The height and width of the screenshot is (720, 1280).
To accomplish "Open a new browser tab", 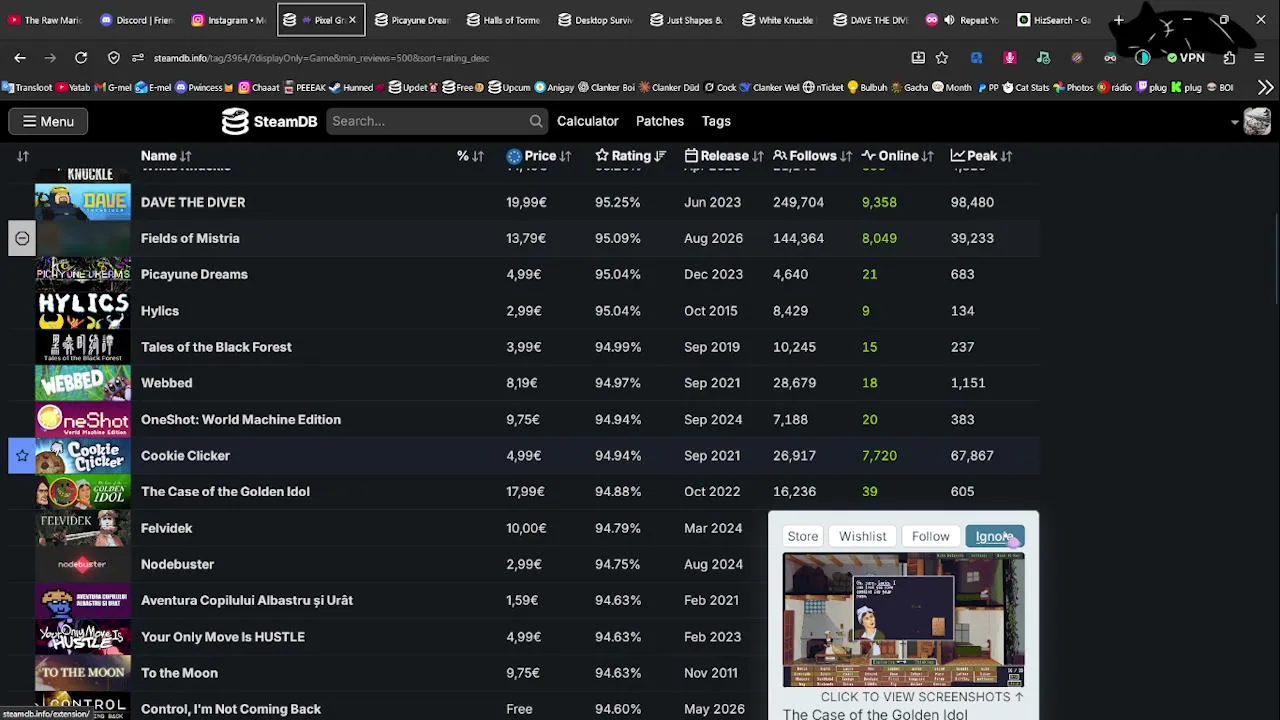I will click(x=1119, y=20).
